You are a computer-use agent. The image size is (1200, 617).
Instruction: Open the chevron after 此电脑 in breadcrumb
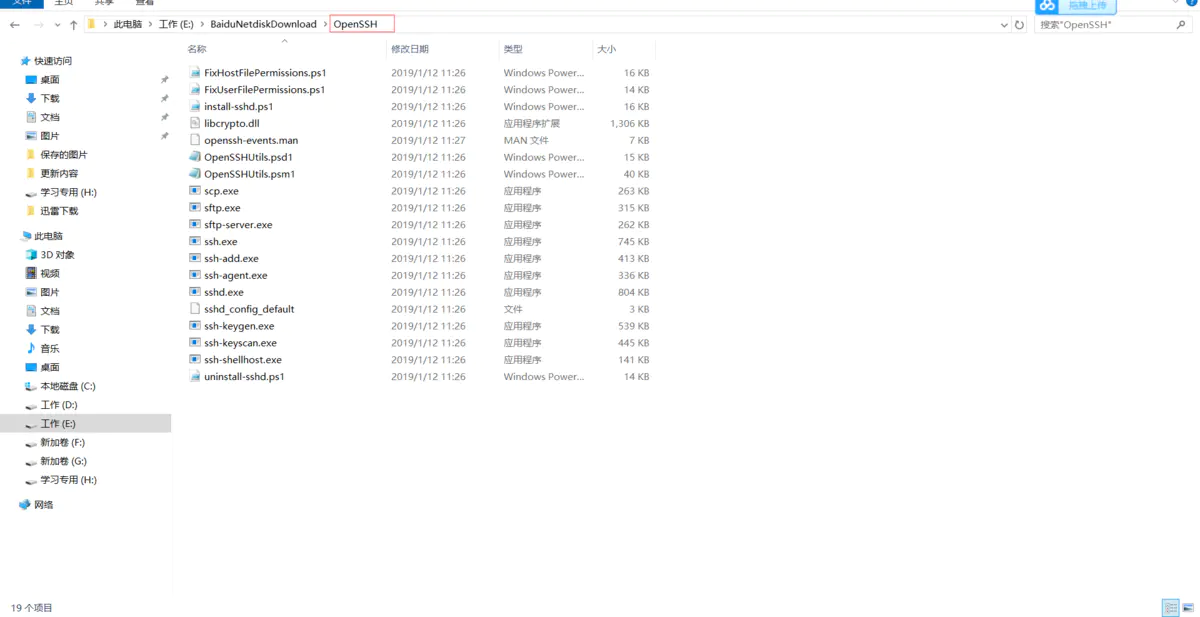pos(150,24)
